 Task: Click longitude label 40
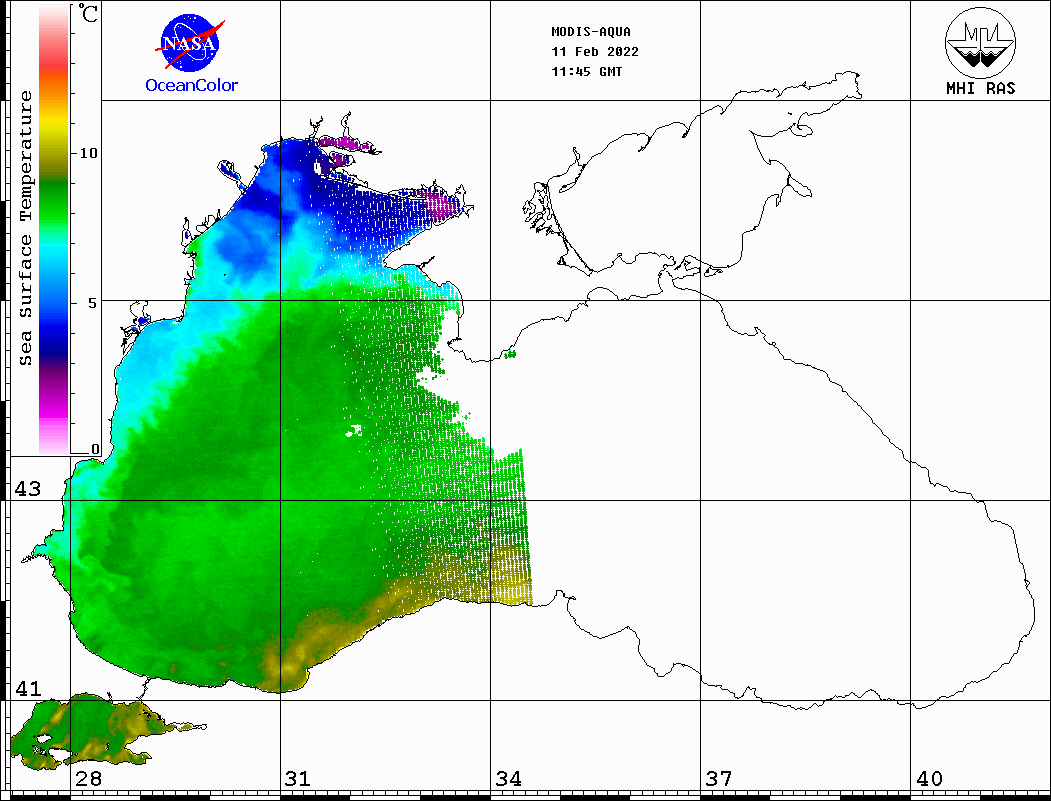pyautogui.click(x=929, y=778)
